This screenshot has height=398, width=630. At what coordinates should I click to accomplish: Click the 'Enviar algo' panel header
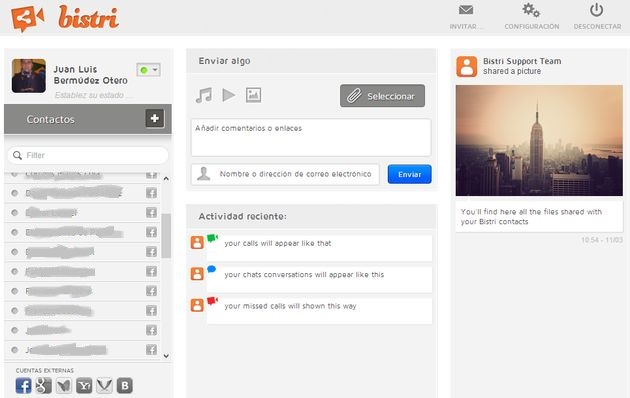311,61
